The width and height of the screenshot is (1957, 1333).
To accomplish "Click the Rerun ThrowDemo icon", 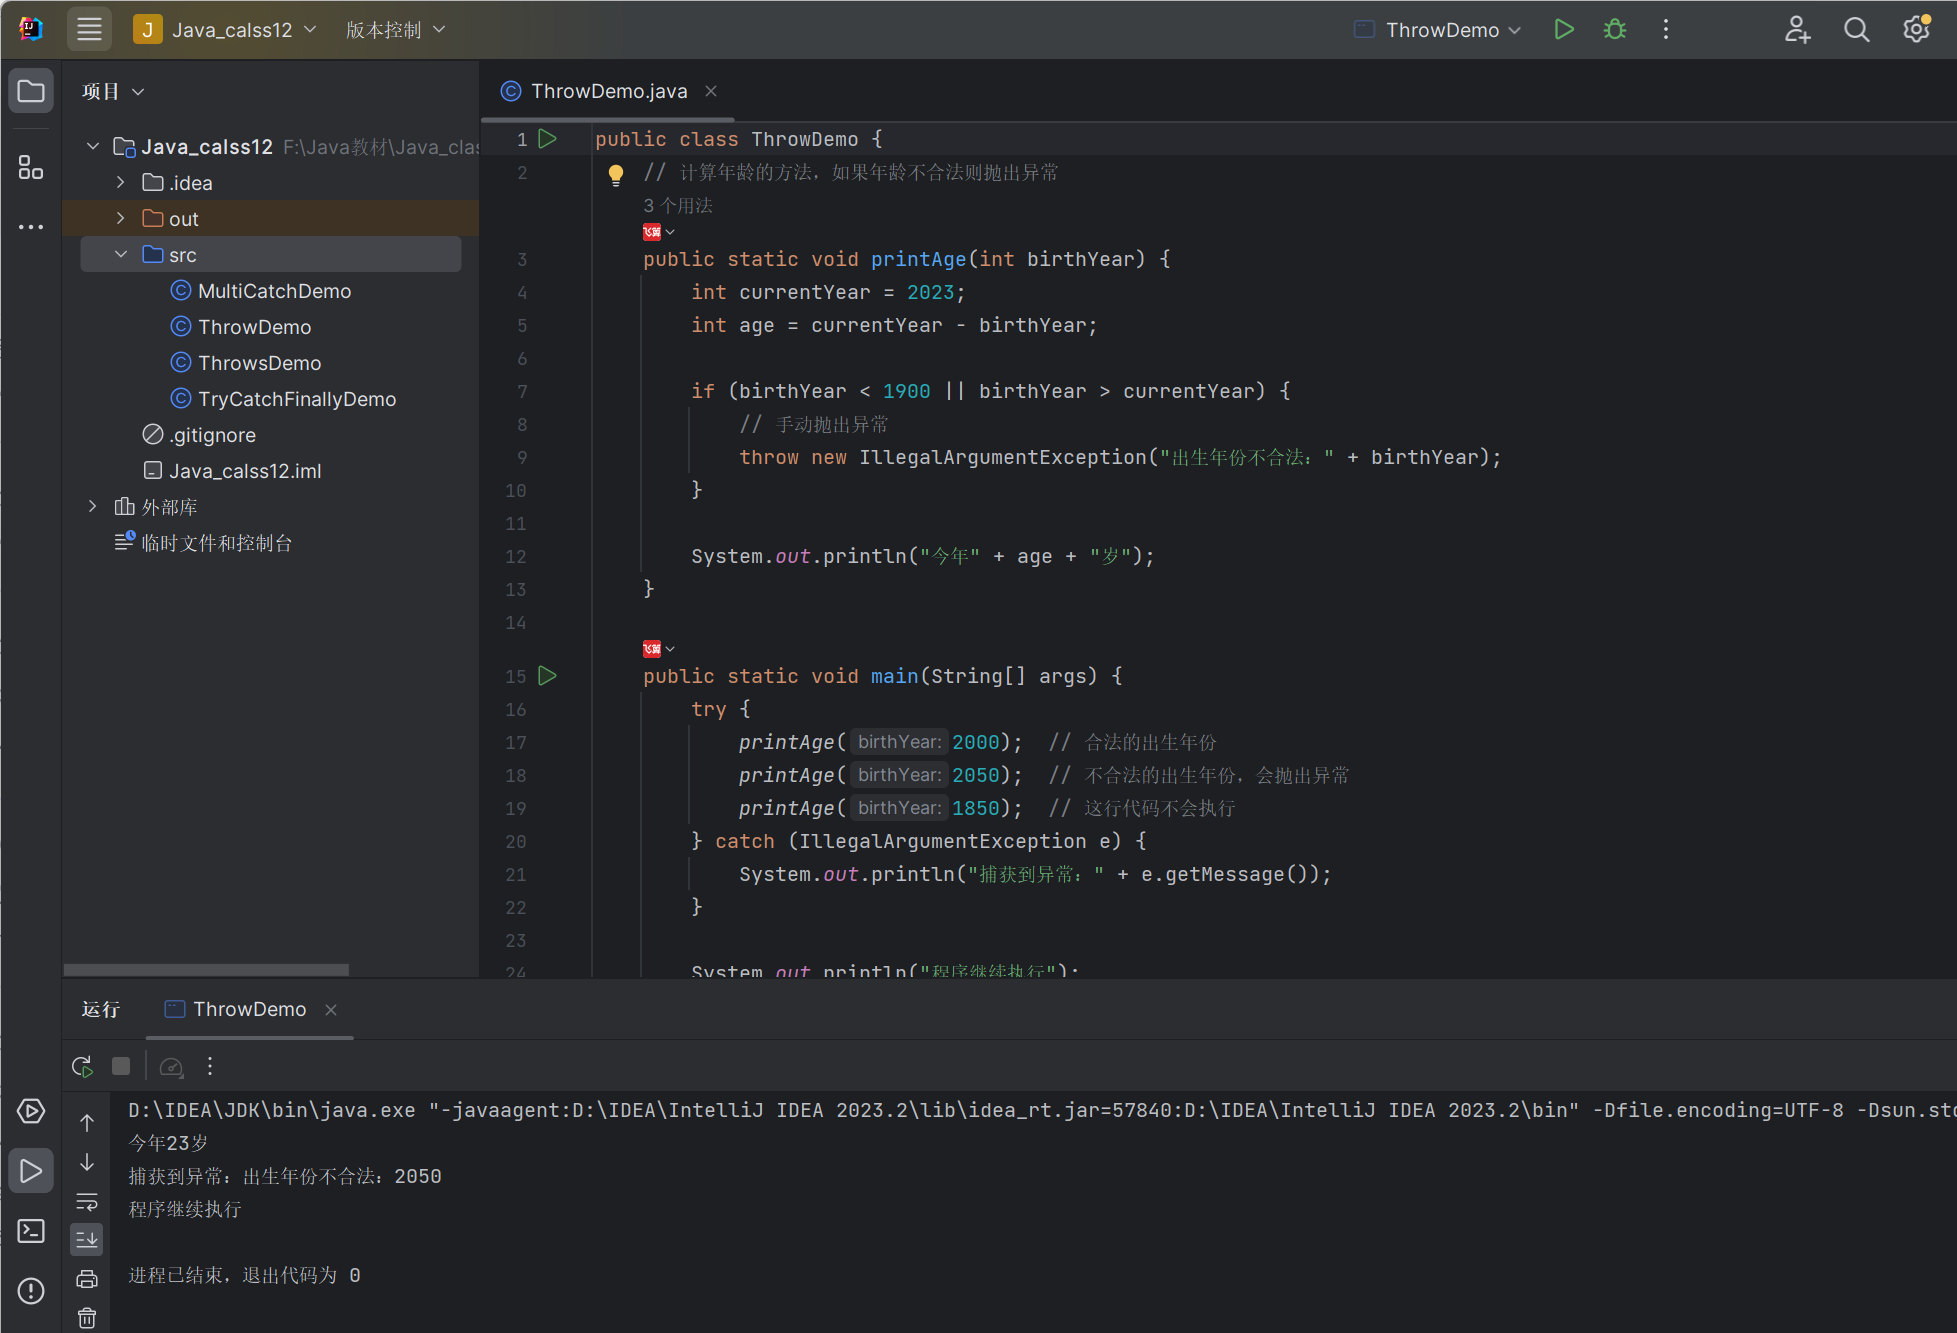I will 83,1066.
